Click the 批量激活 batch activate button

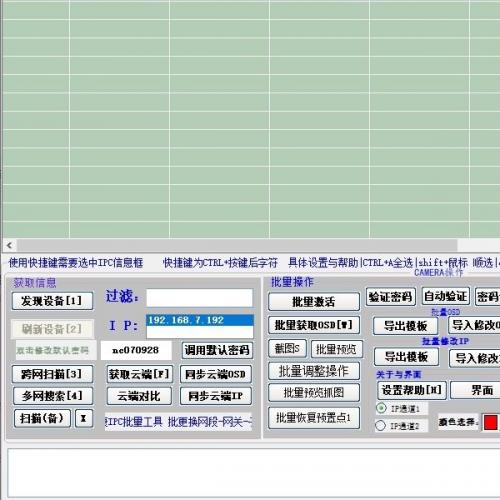pyautogui.click(x=314, y=302)
